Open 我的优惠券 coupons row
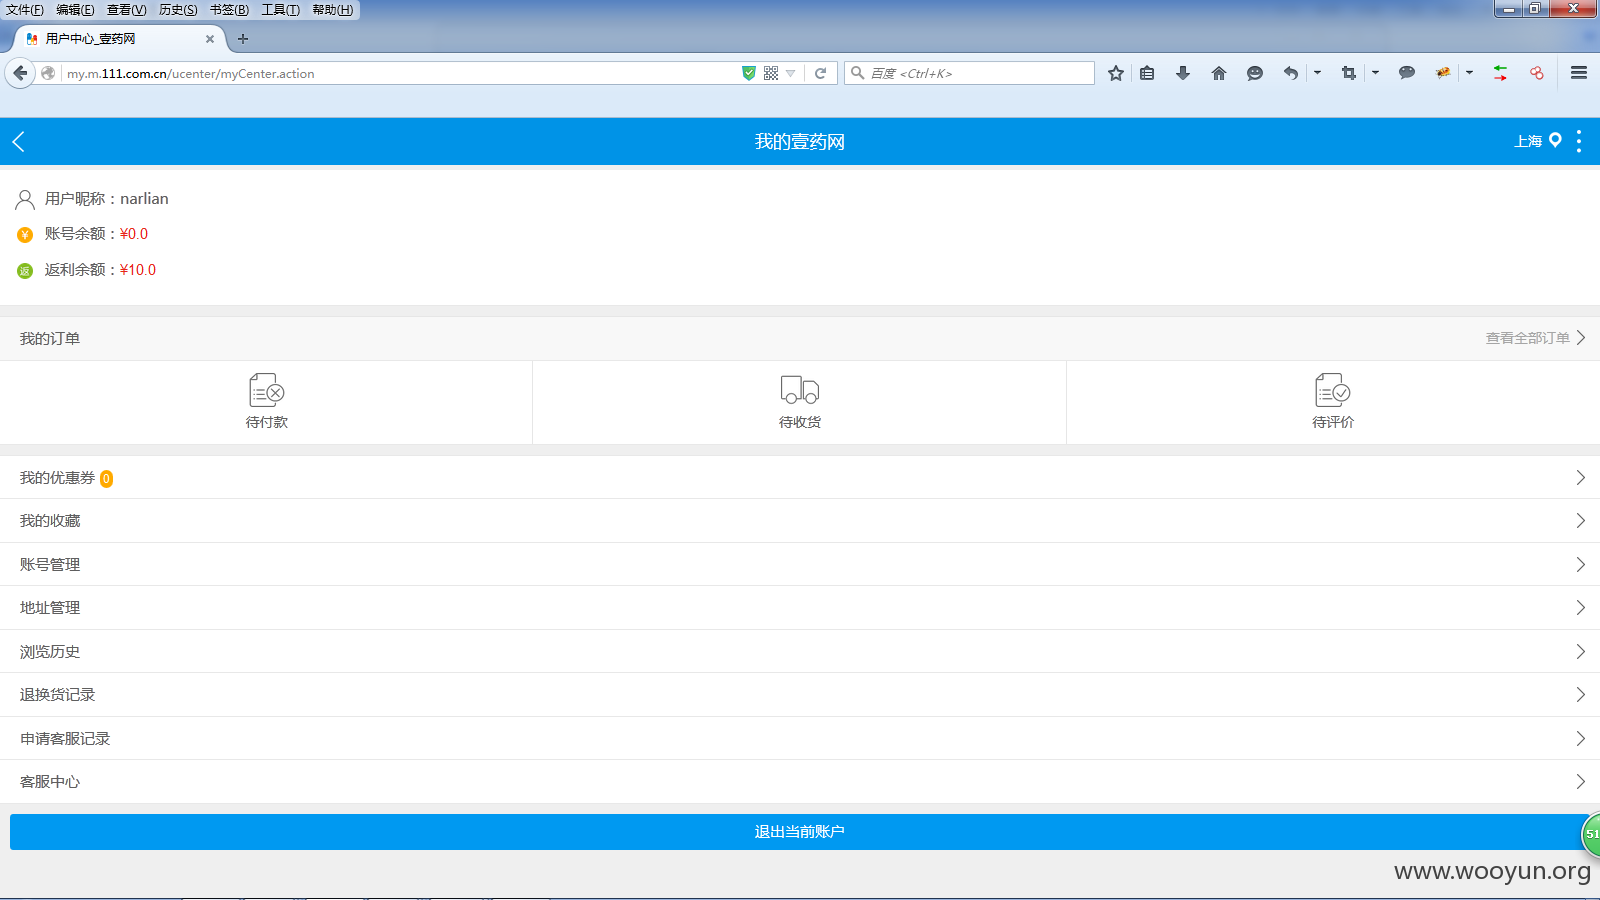Image resolution: width=1600 pixels, height=900 pixels. point(800,478)
